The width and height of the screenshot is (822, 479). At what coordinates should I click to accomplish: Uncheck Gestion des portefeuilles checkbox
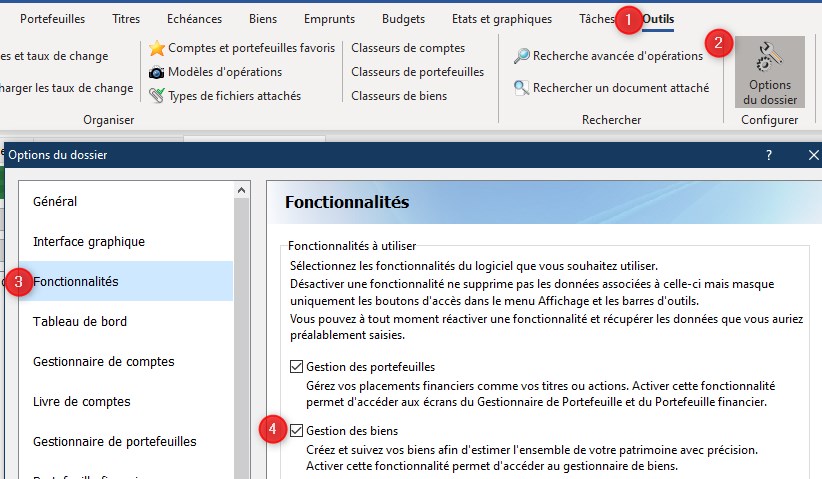[x=296, y=367]
